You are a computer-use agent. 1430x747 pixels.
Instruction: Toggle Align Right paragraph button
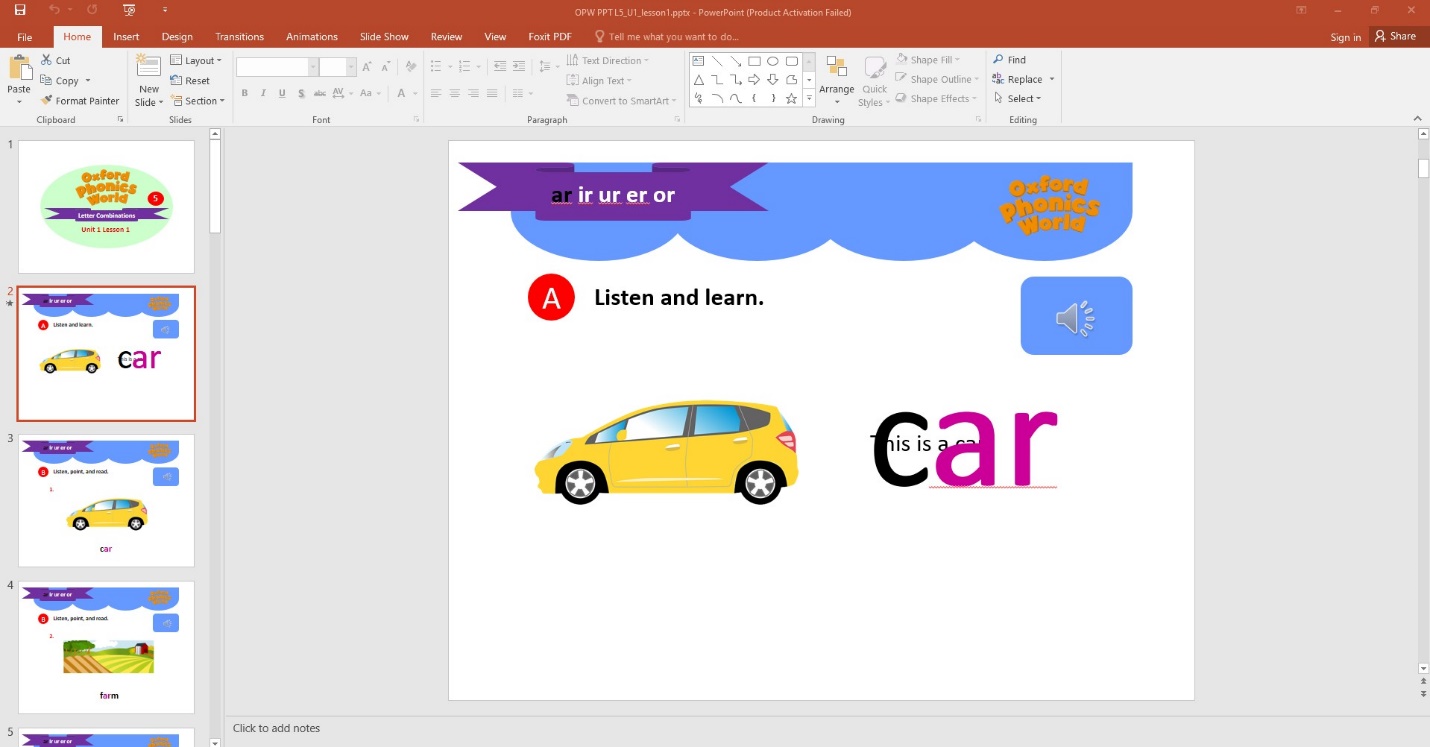pos(473,93)
